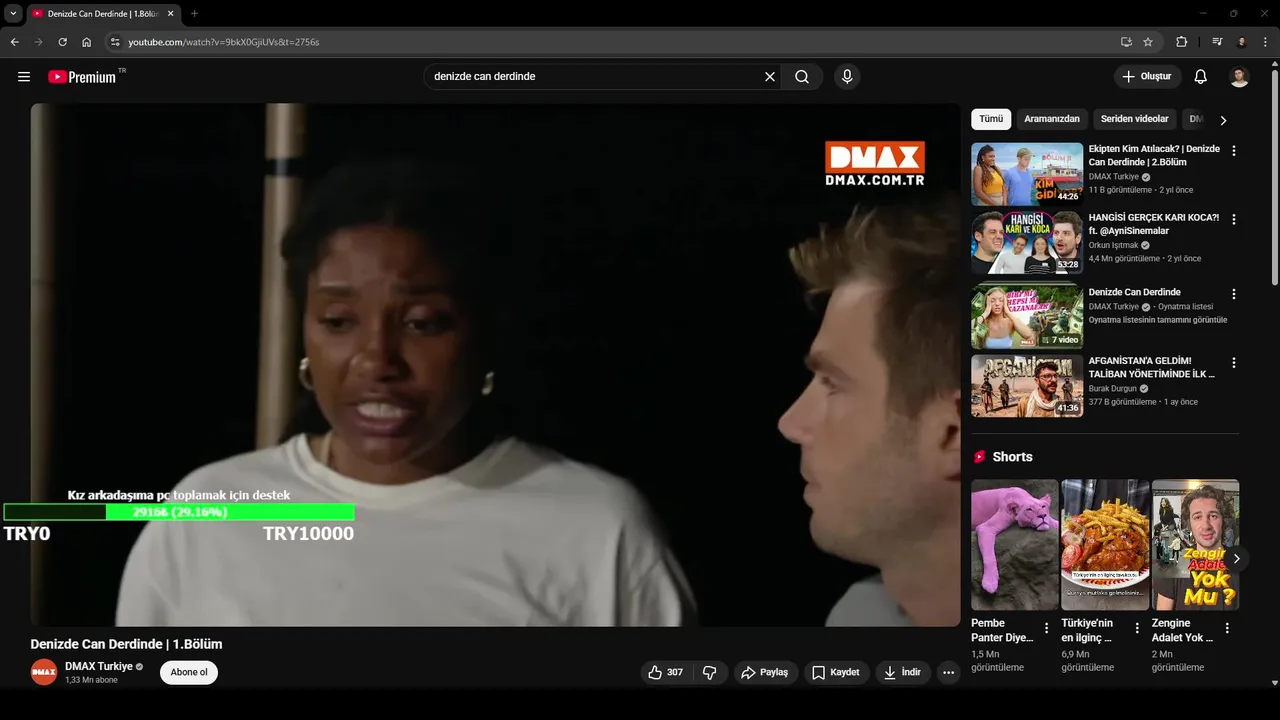The image size is (1280, 720).
Task: Like the video with thumbs up
Action: pyautogui.click(x=667, y=673)
